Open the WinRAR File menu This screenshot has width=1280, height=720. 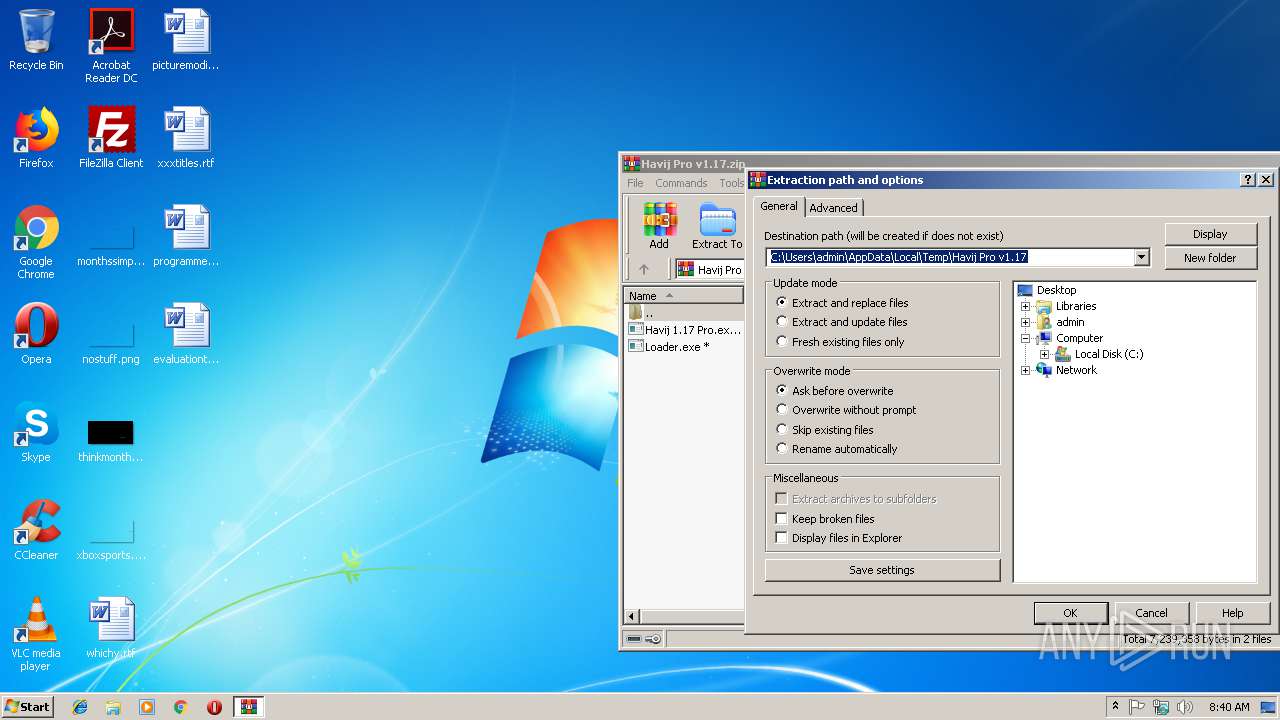(635, 183)
